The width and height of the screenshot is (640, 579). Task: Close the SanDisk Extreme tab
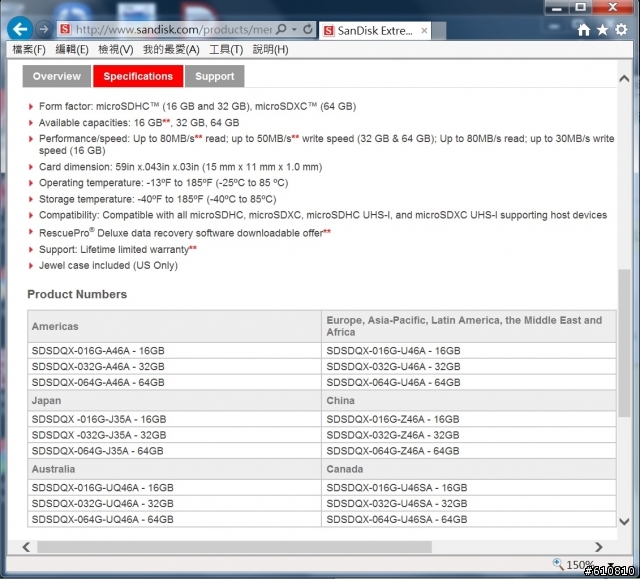coord(424,31)
